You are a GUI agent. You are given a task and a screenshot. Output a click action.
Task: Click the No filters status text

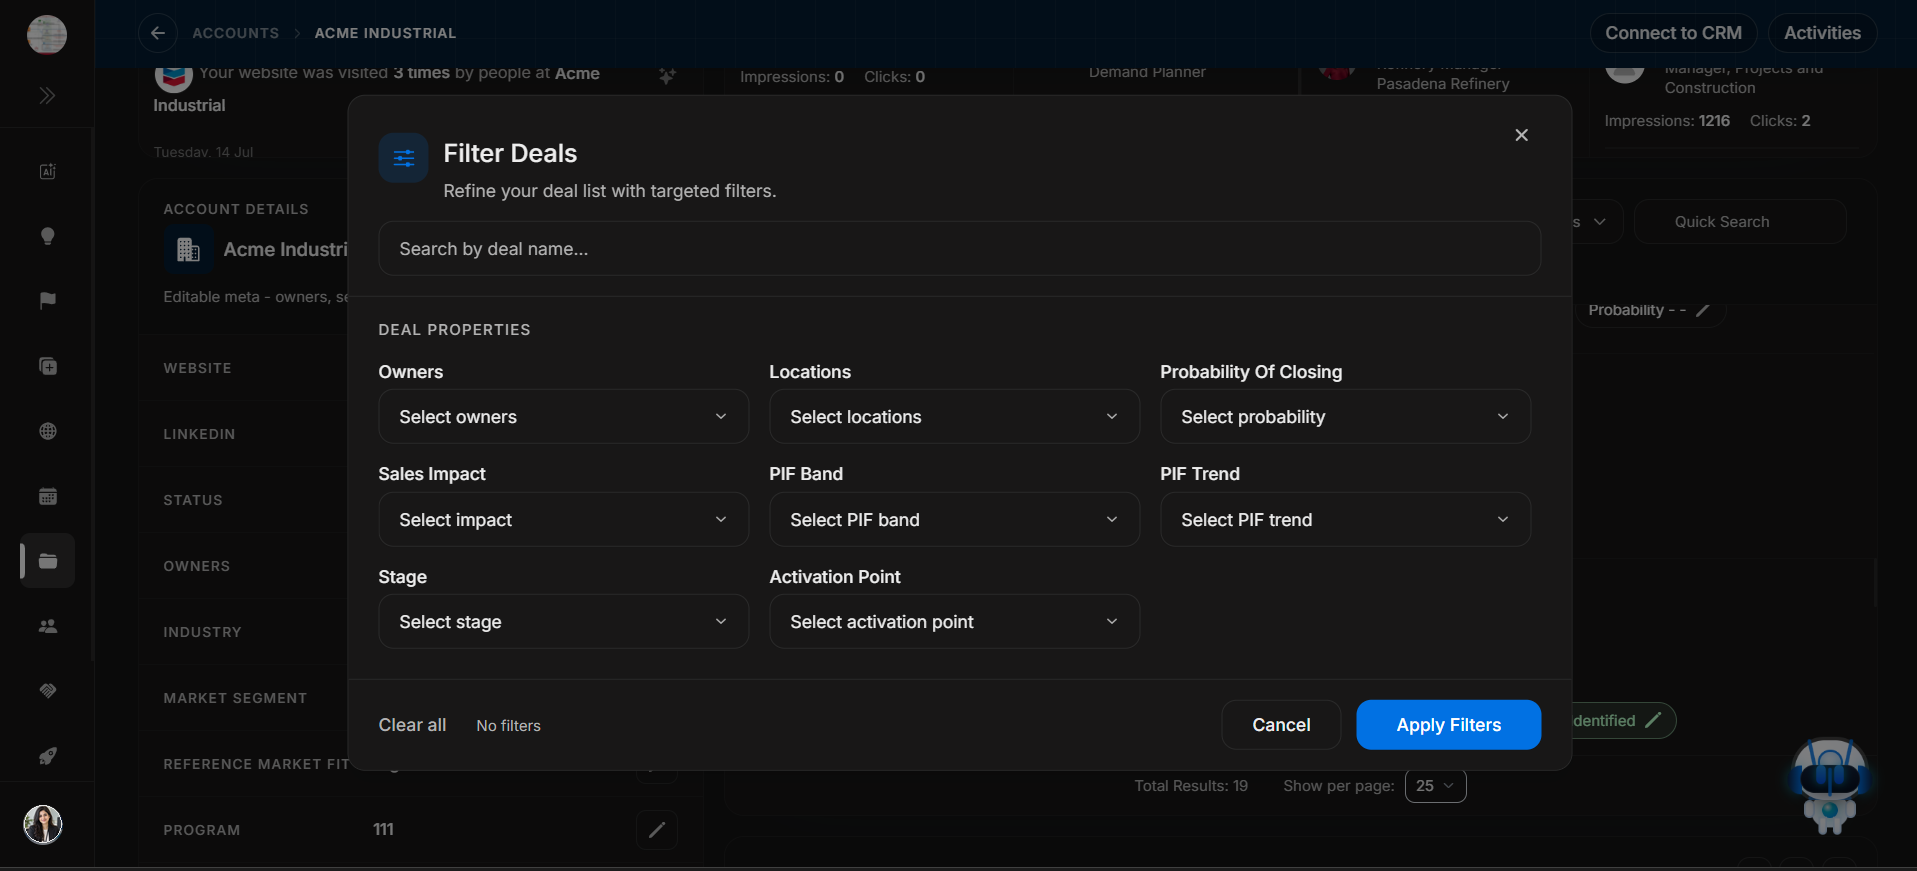click(508, 726)
